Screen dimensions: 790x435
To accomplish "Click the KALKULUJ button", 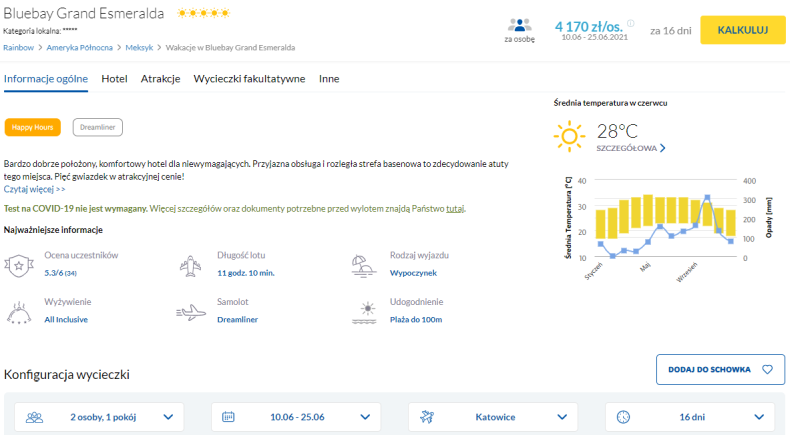I will [743, 30].
